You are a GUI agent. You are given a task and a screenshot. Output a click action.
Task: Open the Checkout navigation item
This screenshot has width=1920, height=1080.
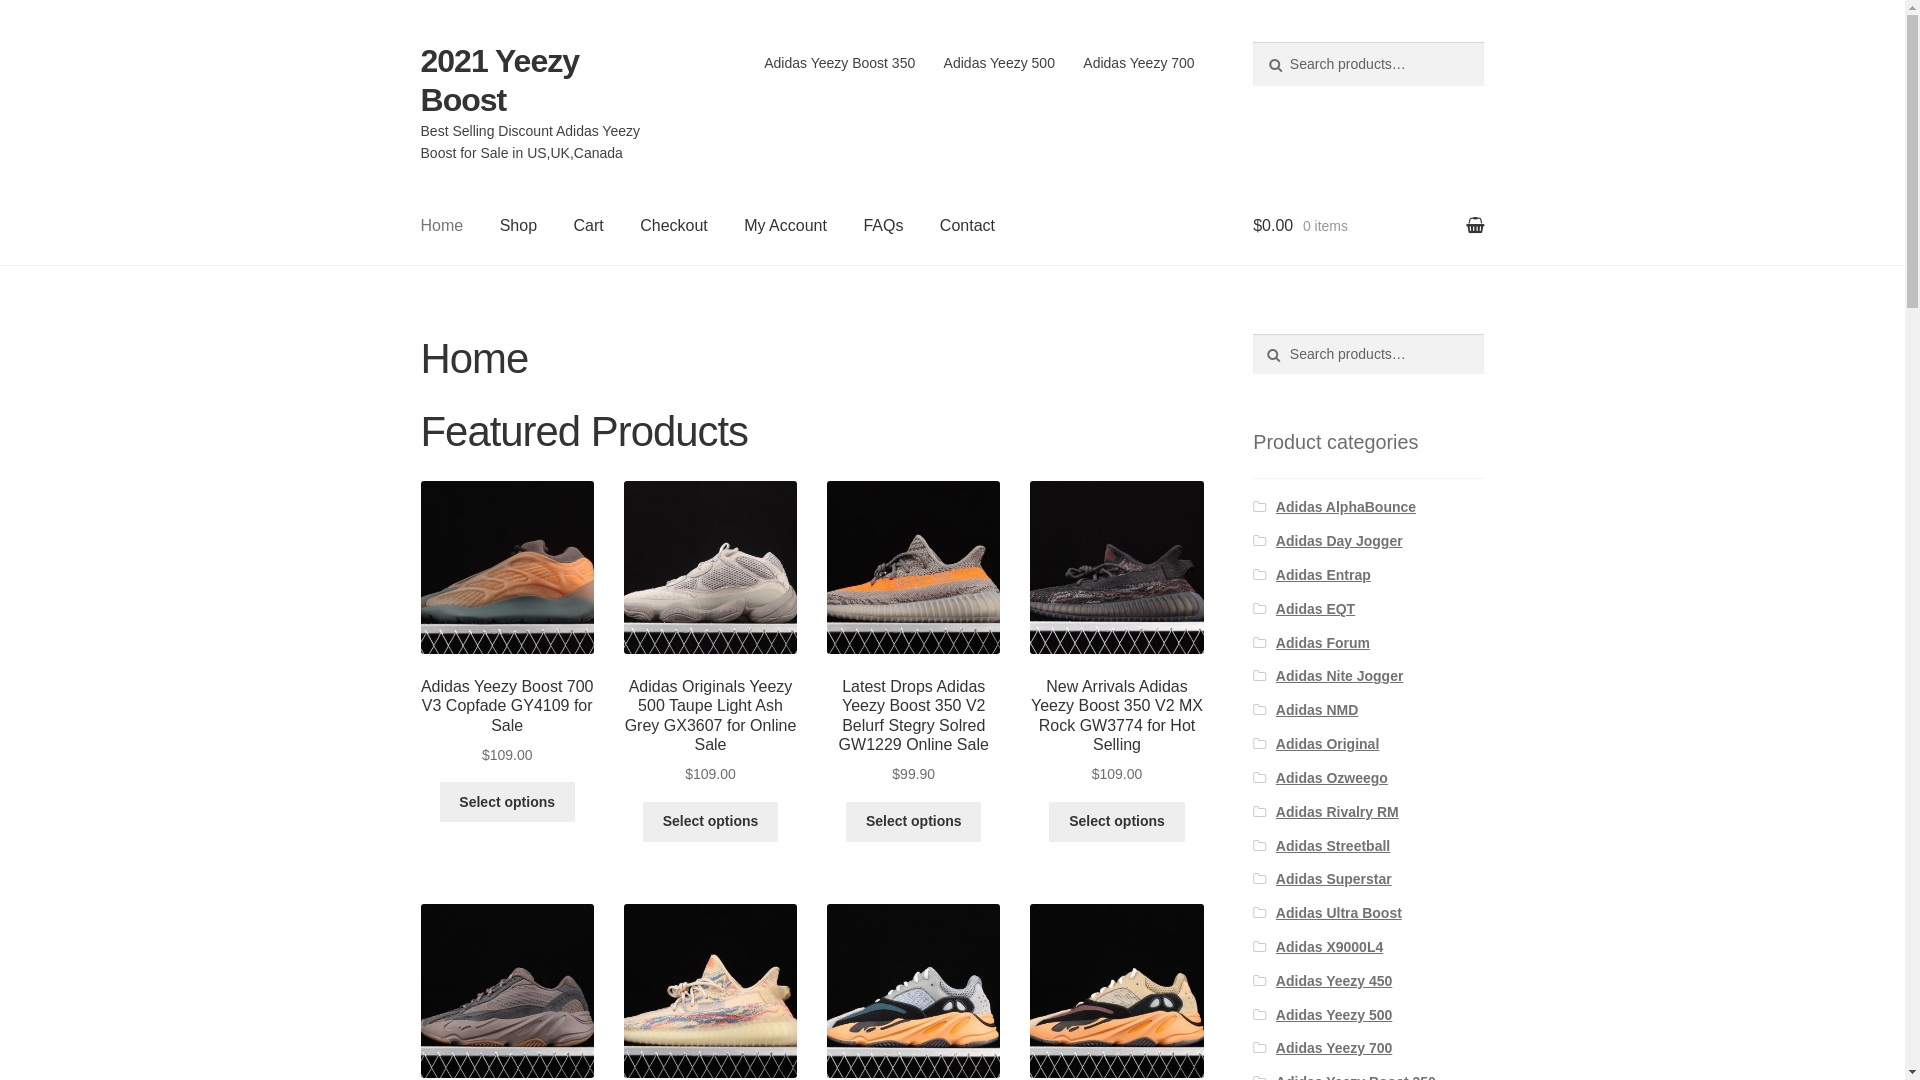pyautogui.click(x=673, y=226)
